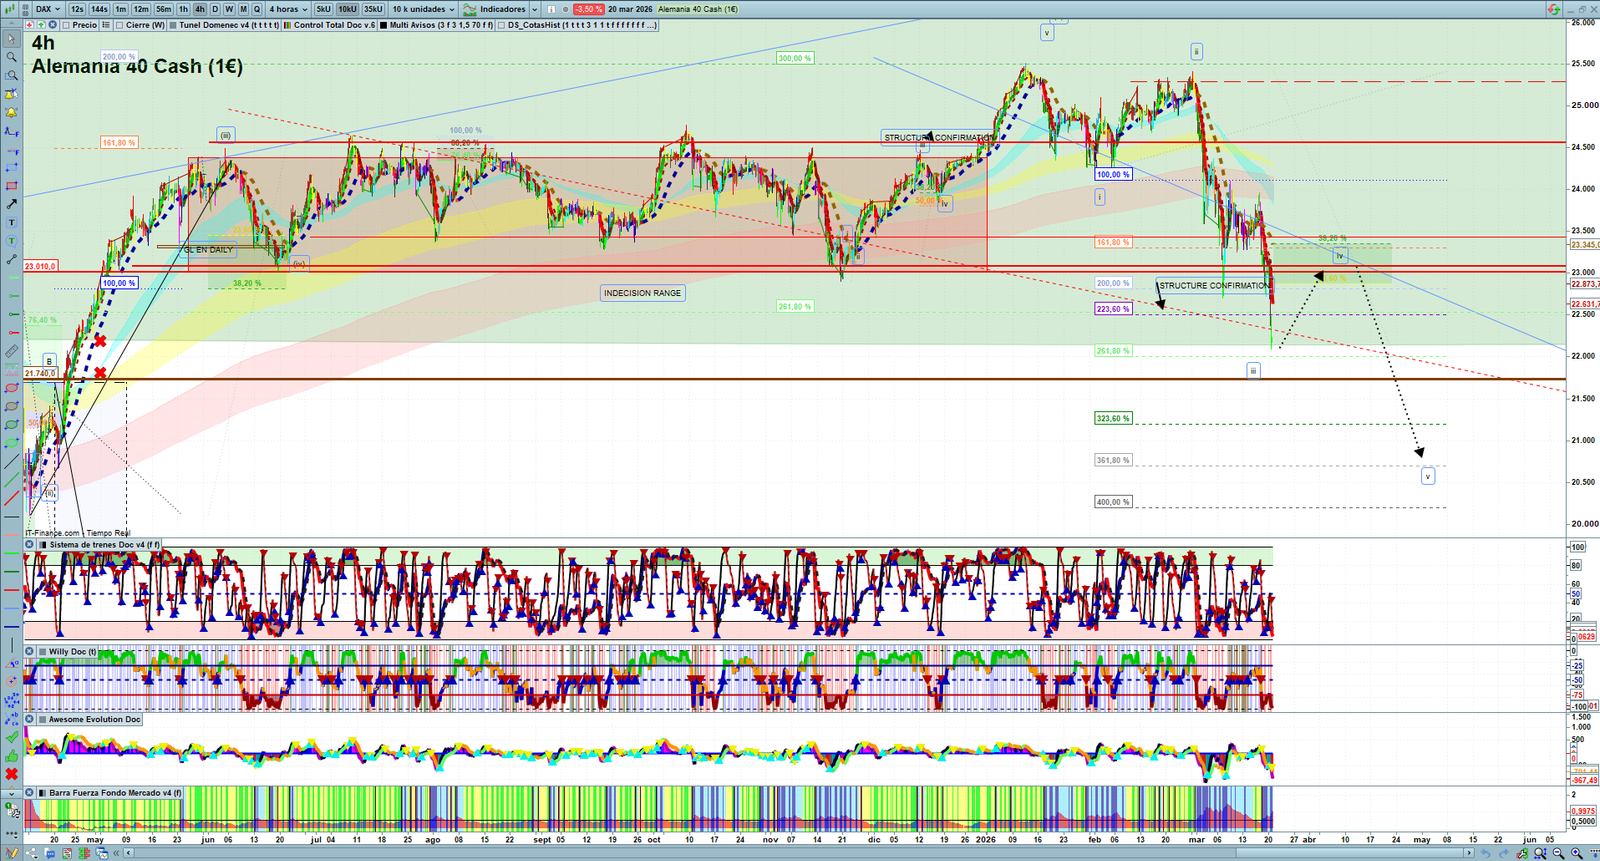Toggle the 5kU units button
Image resolution: width=1600 pixels, height=861 pixels.
(x=323, y=9)
